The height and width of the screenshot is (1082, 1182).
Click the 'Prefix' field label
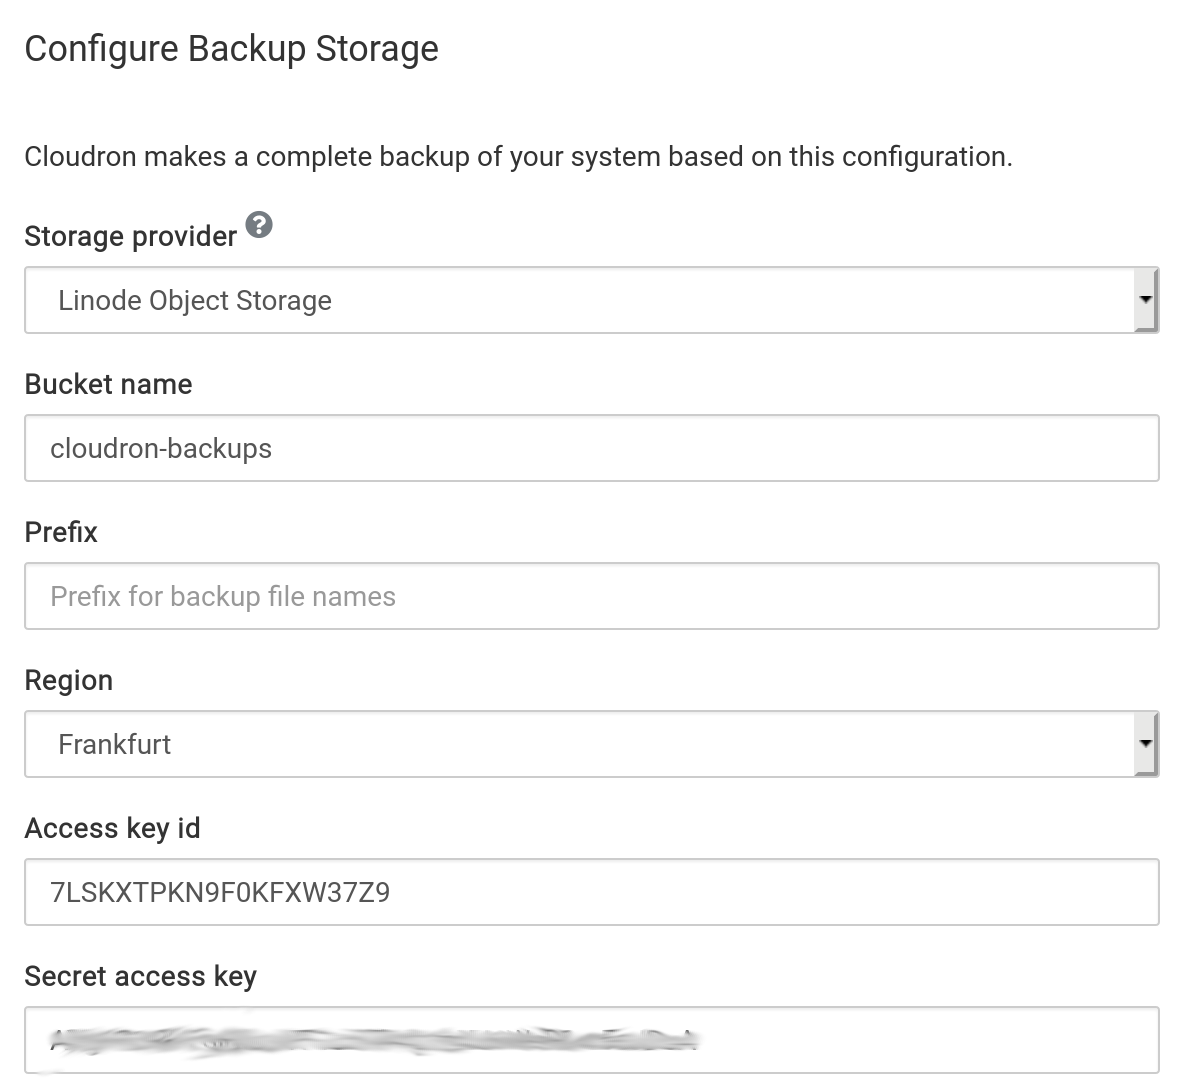[x=61, y=532]
